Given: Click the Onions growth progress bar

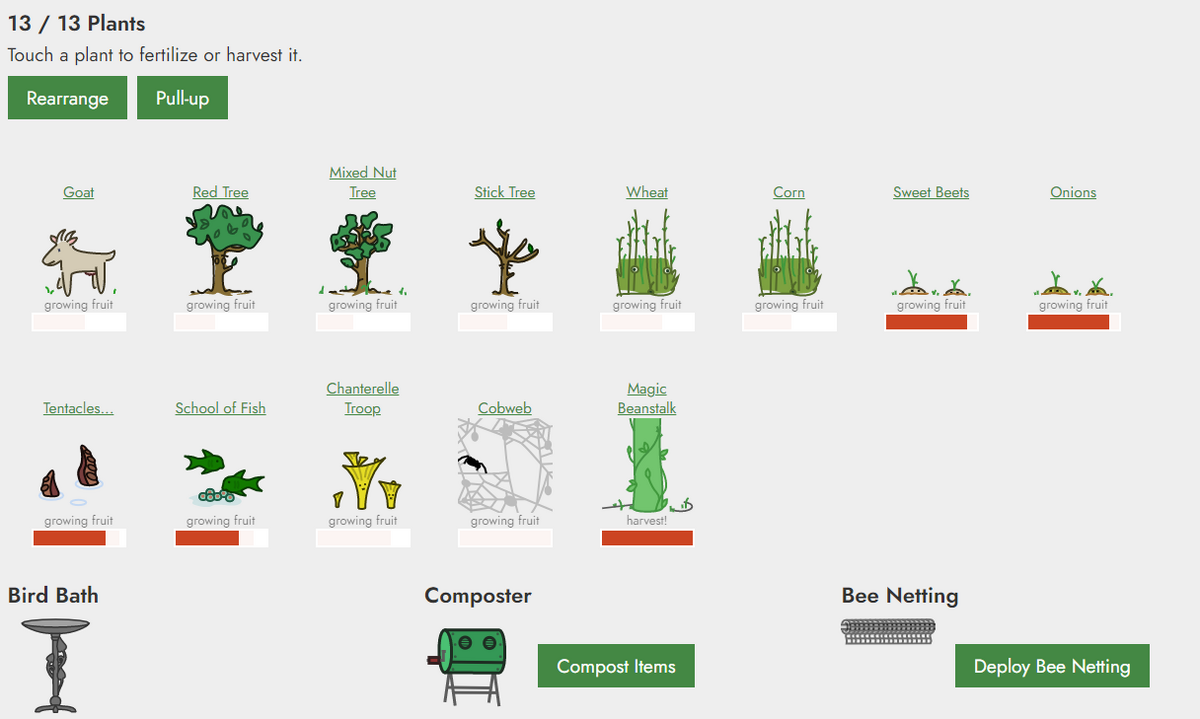Looking at the screenshot, I should (x=1073, y=322).
